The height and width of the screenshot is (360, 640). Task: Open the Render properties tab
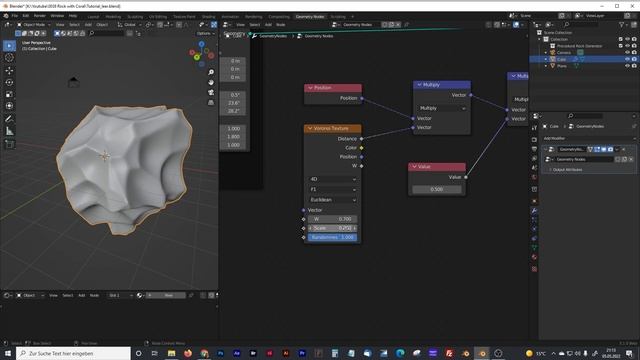[534, 140]
